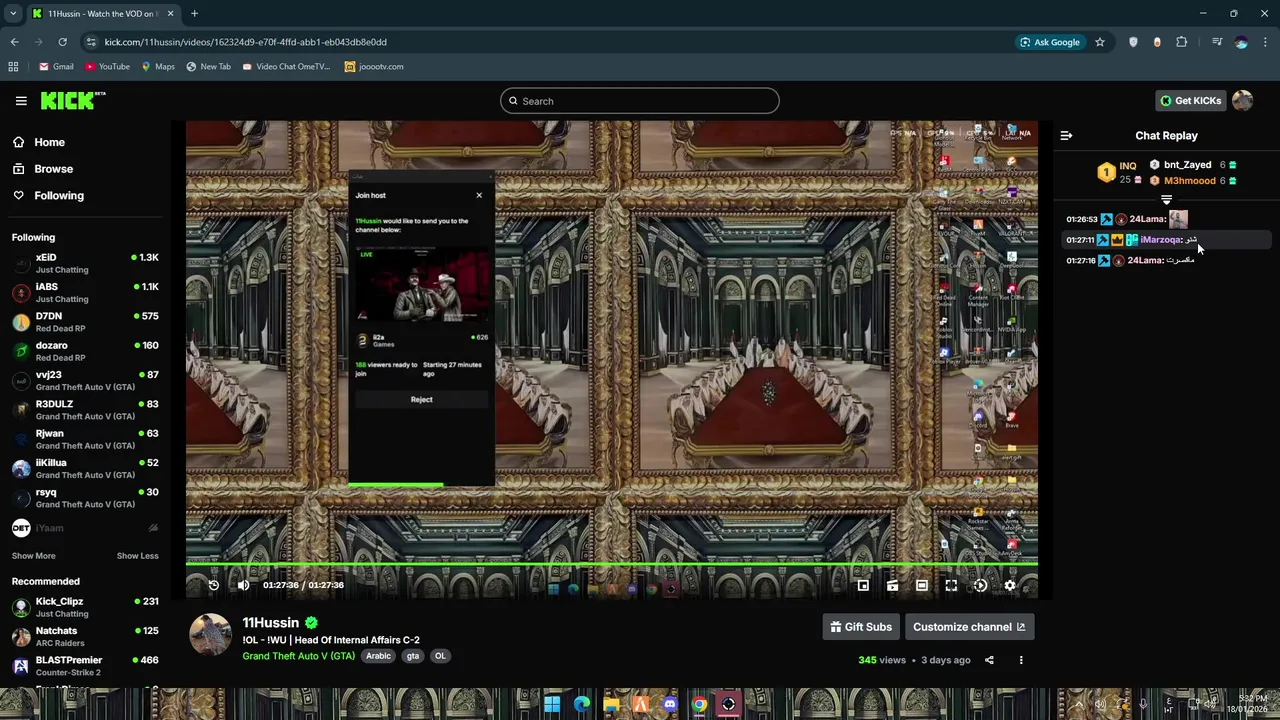
Task: Open D7DN Red Dead RP channel
Action: 85,322
